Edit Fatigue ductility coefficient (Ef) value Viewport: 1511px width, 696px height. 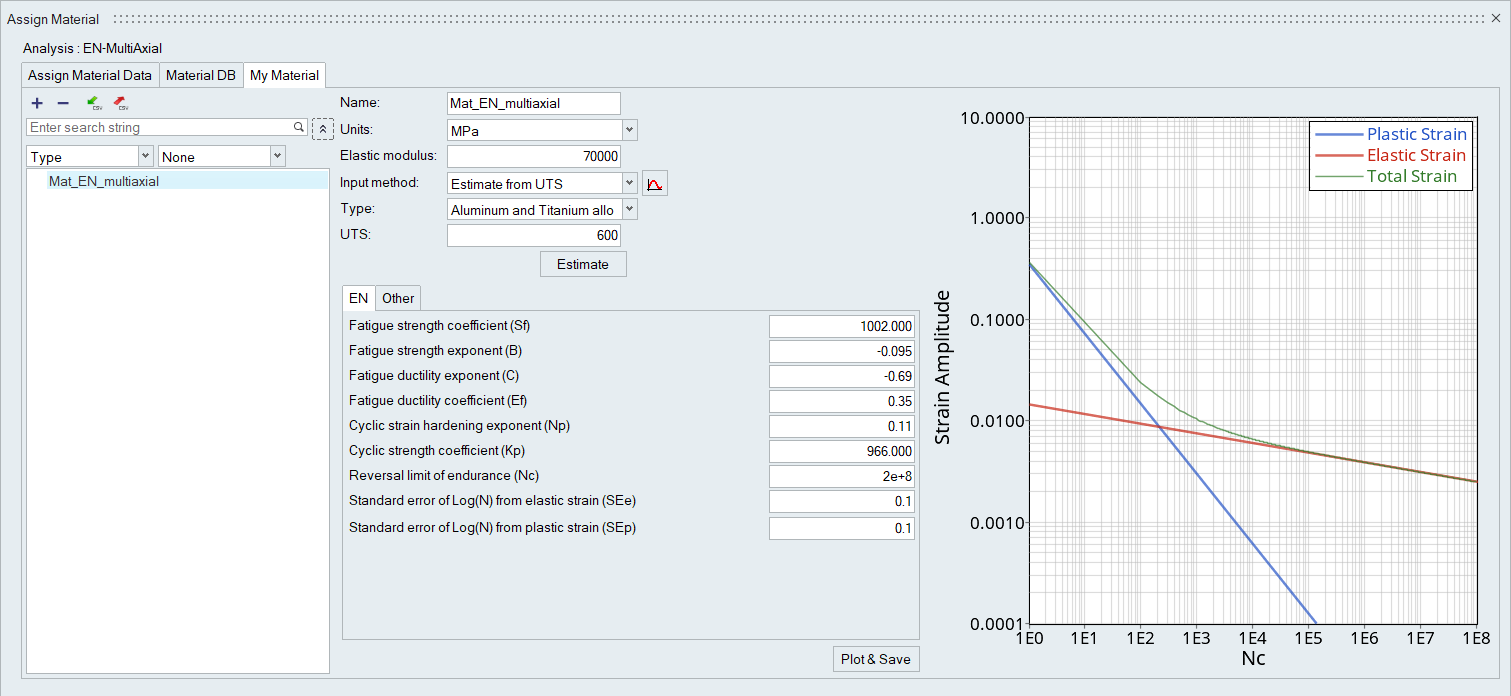pyautogui.click(x=842, y=401)
